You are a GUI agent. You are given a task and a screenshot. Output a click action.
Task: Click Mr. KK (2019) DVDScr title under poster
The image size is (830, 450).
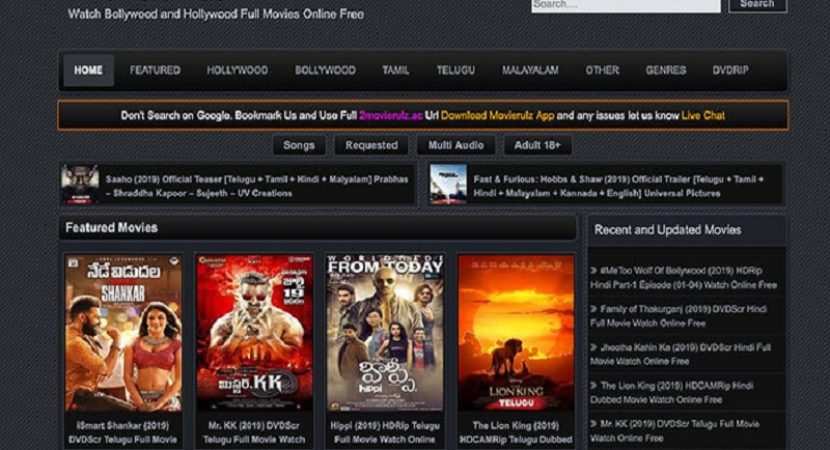click(254, 433)
